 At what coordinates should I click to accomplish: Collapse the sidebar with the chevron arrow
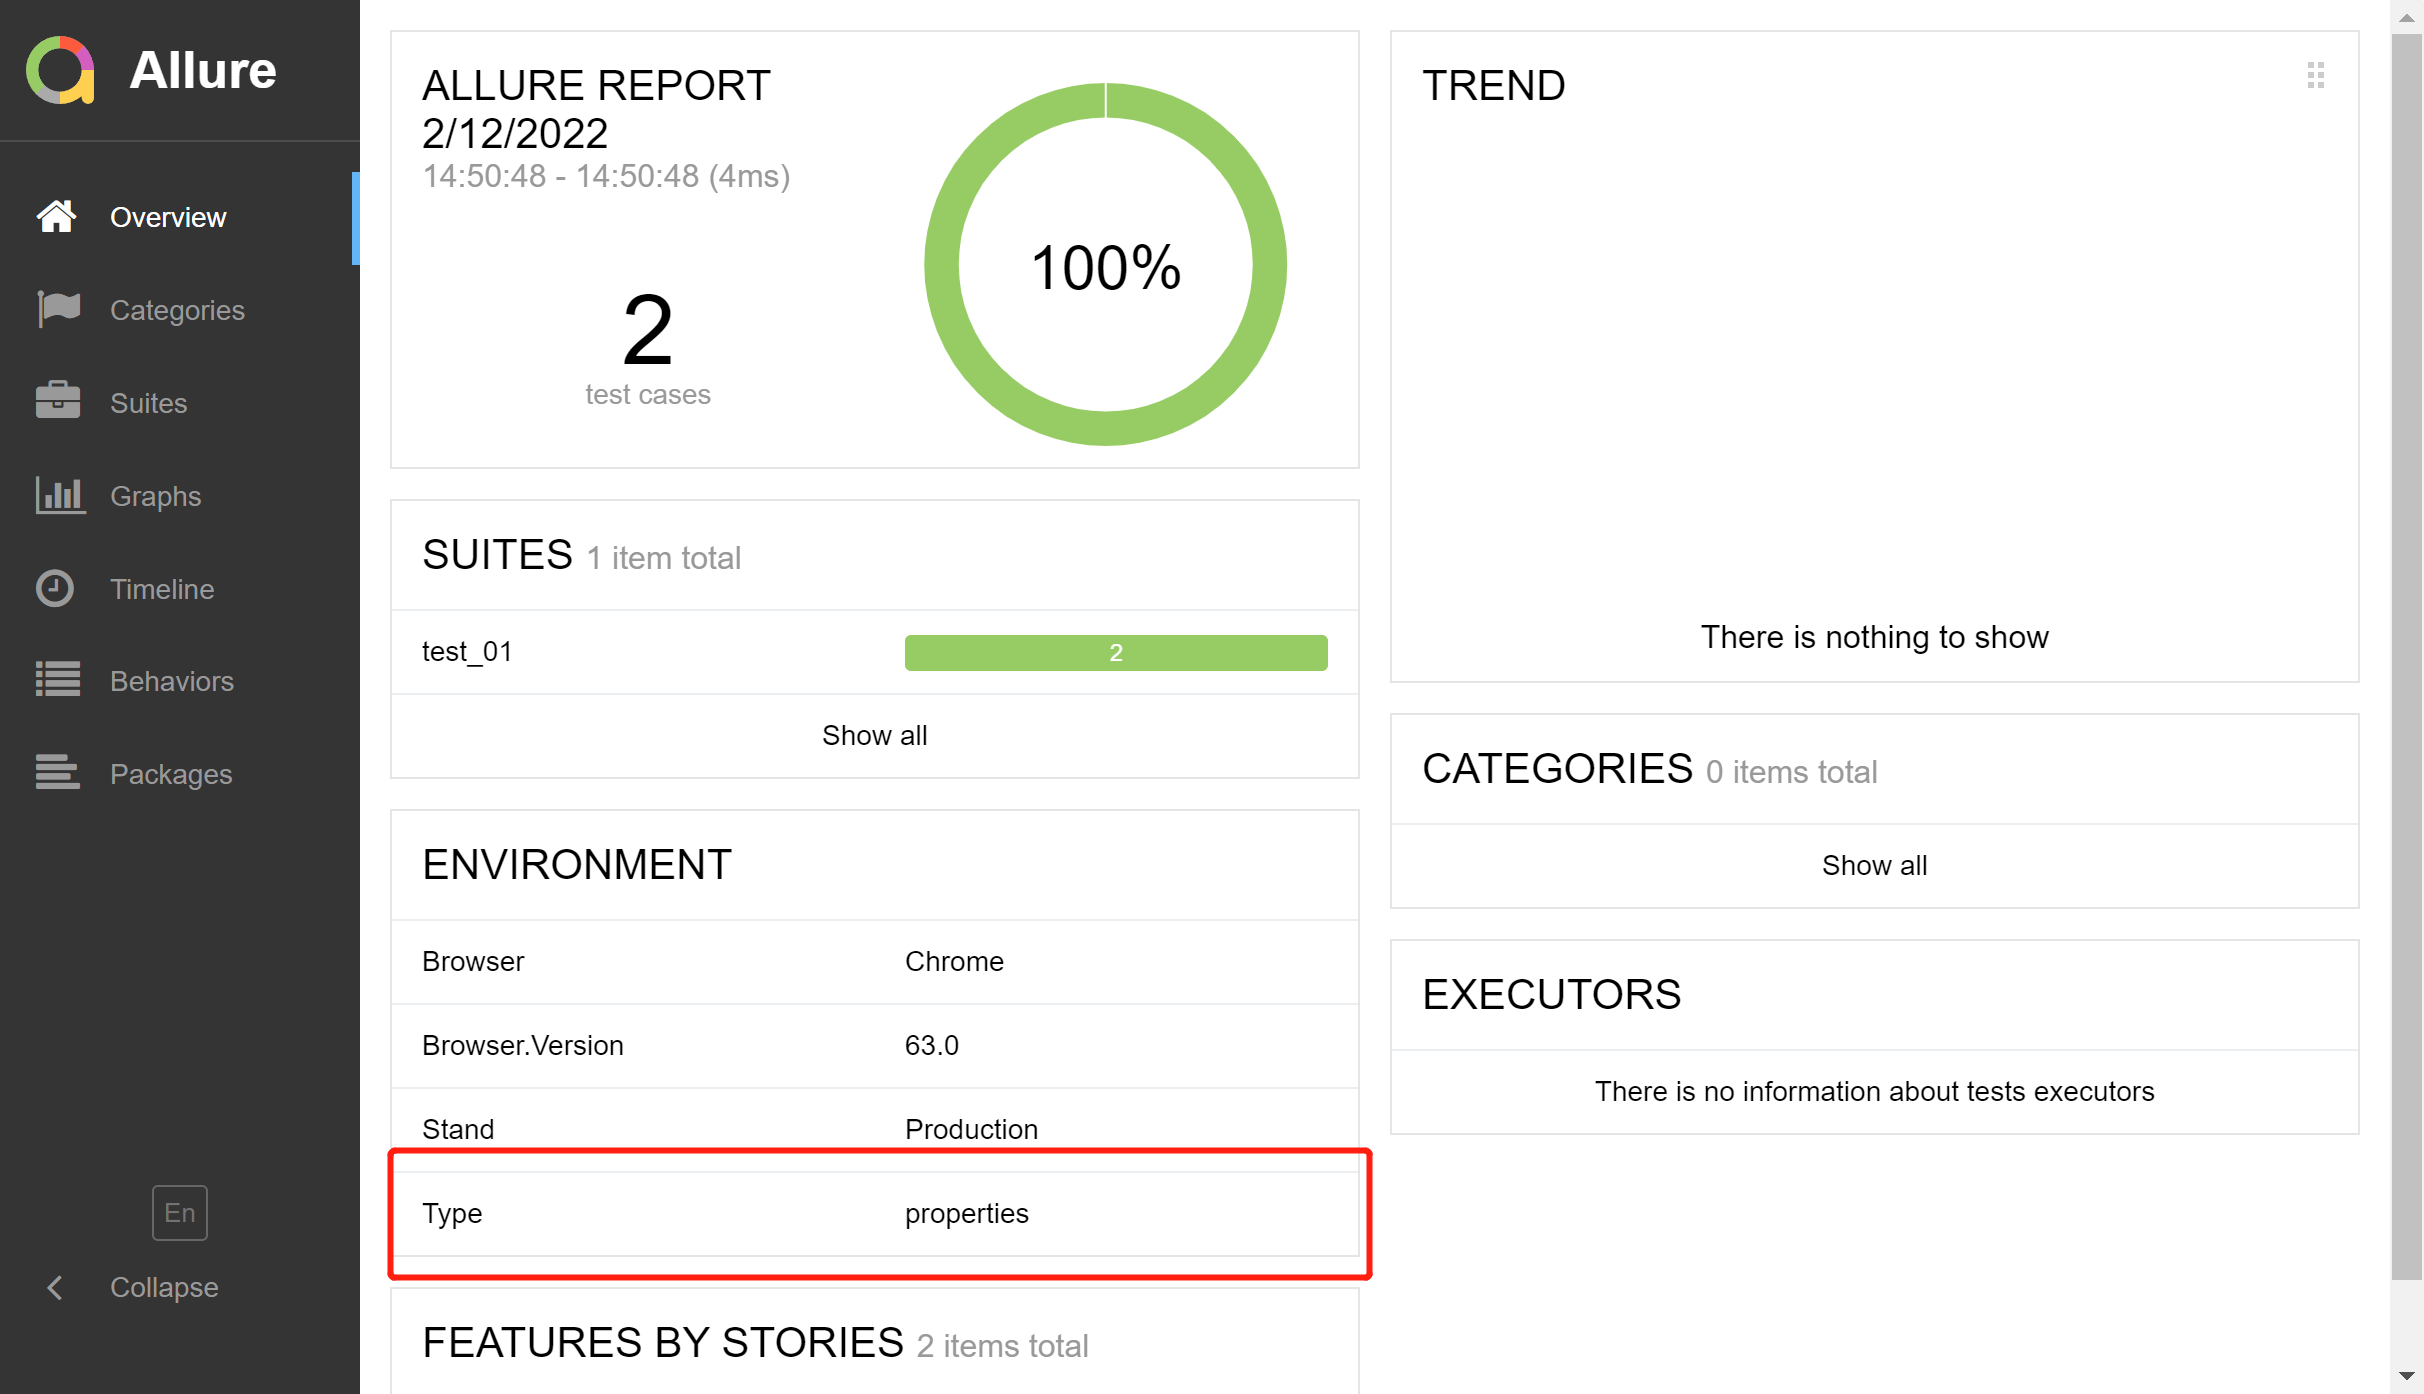click(x=55, y=1287)
